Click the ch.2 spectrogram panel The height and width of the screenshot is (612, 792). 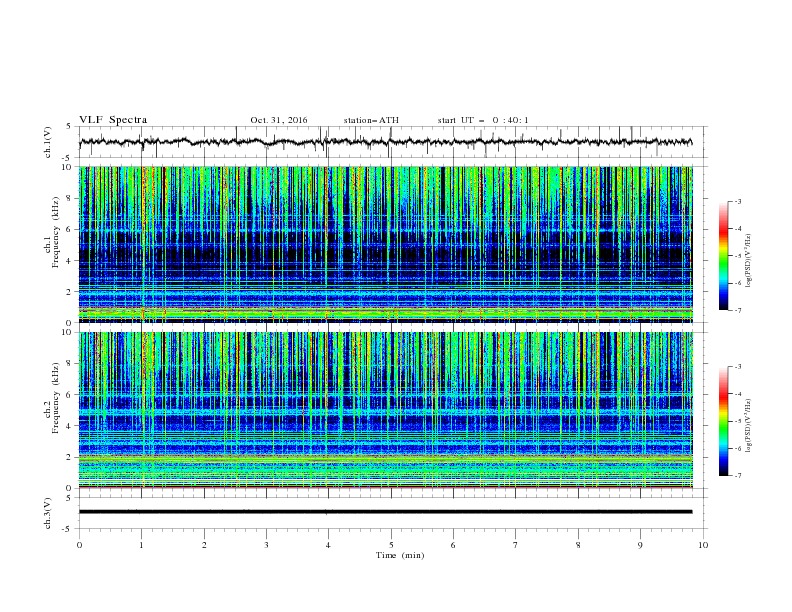click(386, 410)
